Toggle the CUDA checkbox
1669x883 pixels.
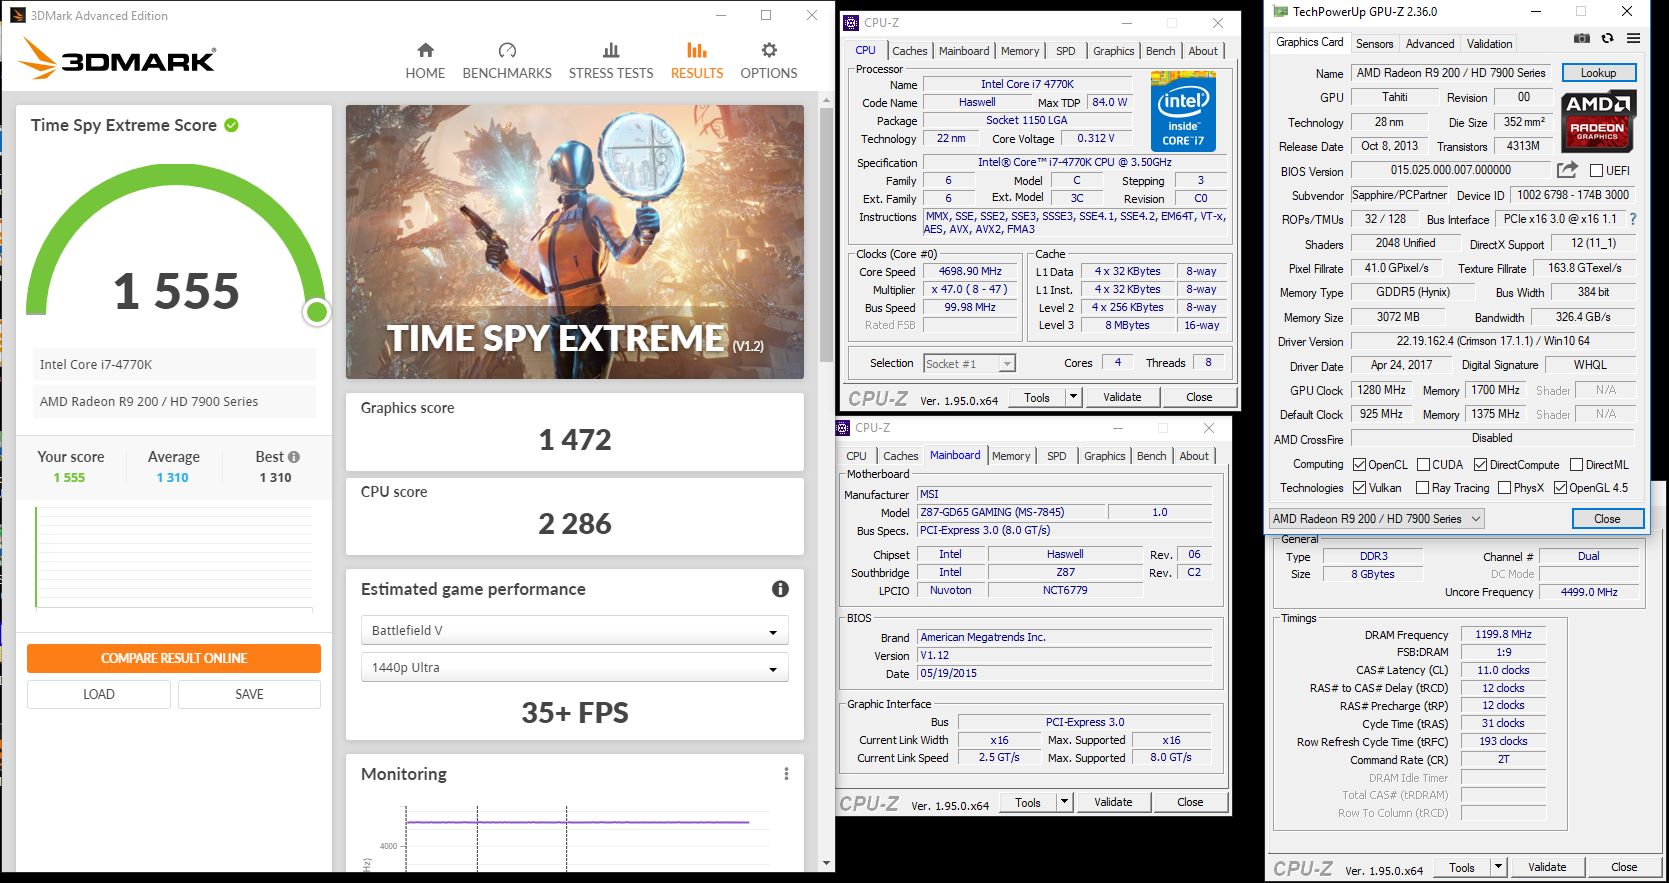pyautogui.click(x=1423, y=465)
